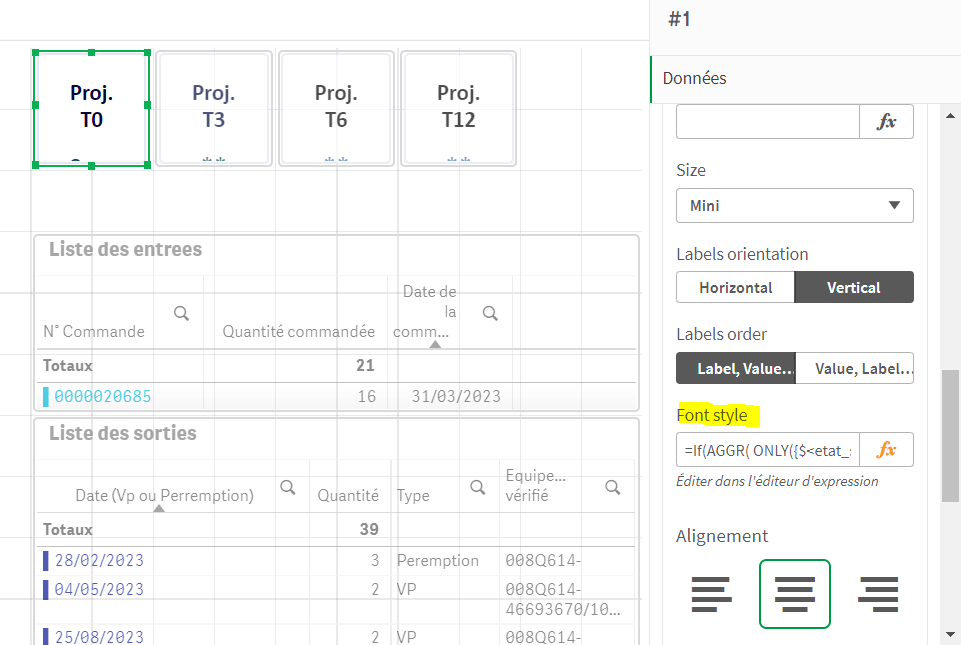
Task: Select right text alignment under Alignement
Action: coord(878,593)
